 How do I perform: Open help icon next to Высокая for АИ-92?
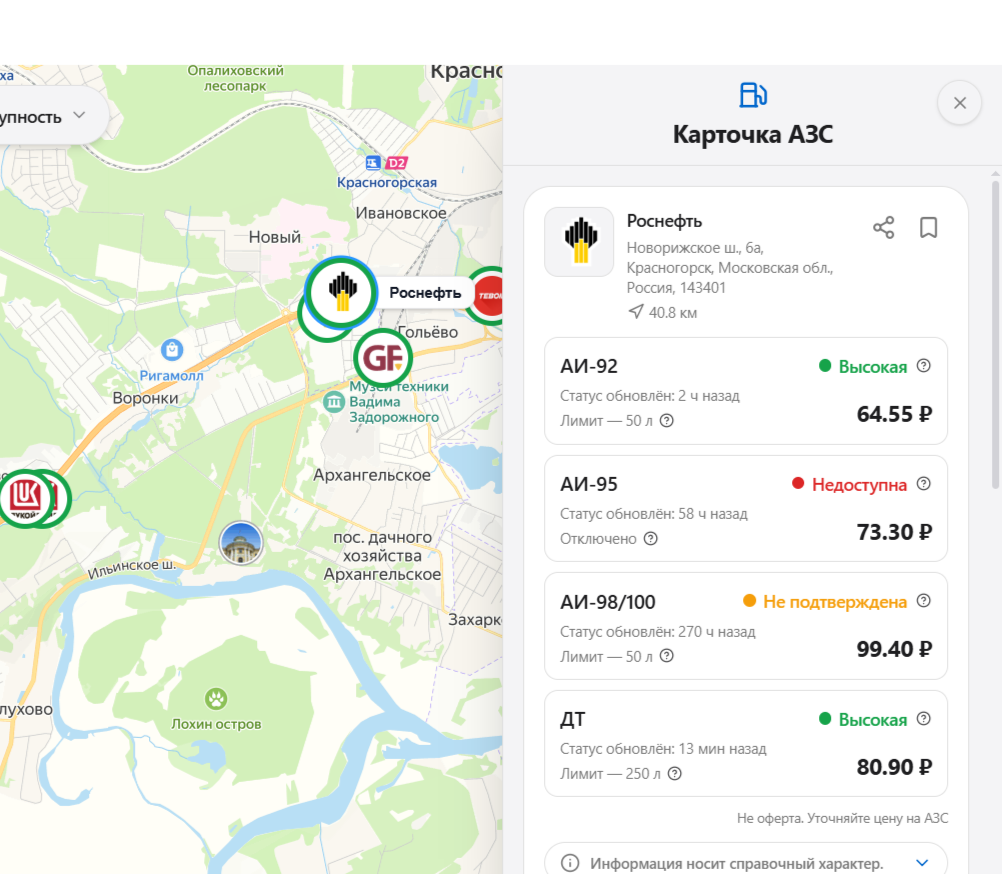pos(923,365)
